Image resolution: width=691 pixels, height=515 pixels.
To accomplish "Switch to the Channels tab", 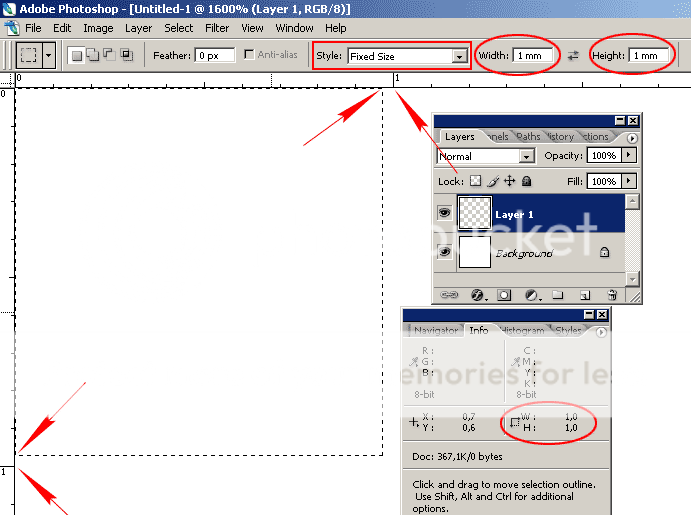I will point(498,137).
